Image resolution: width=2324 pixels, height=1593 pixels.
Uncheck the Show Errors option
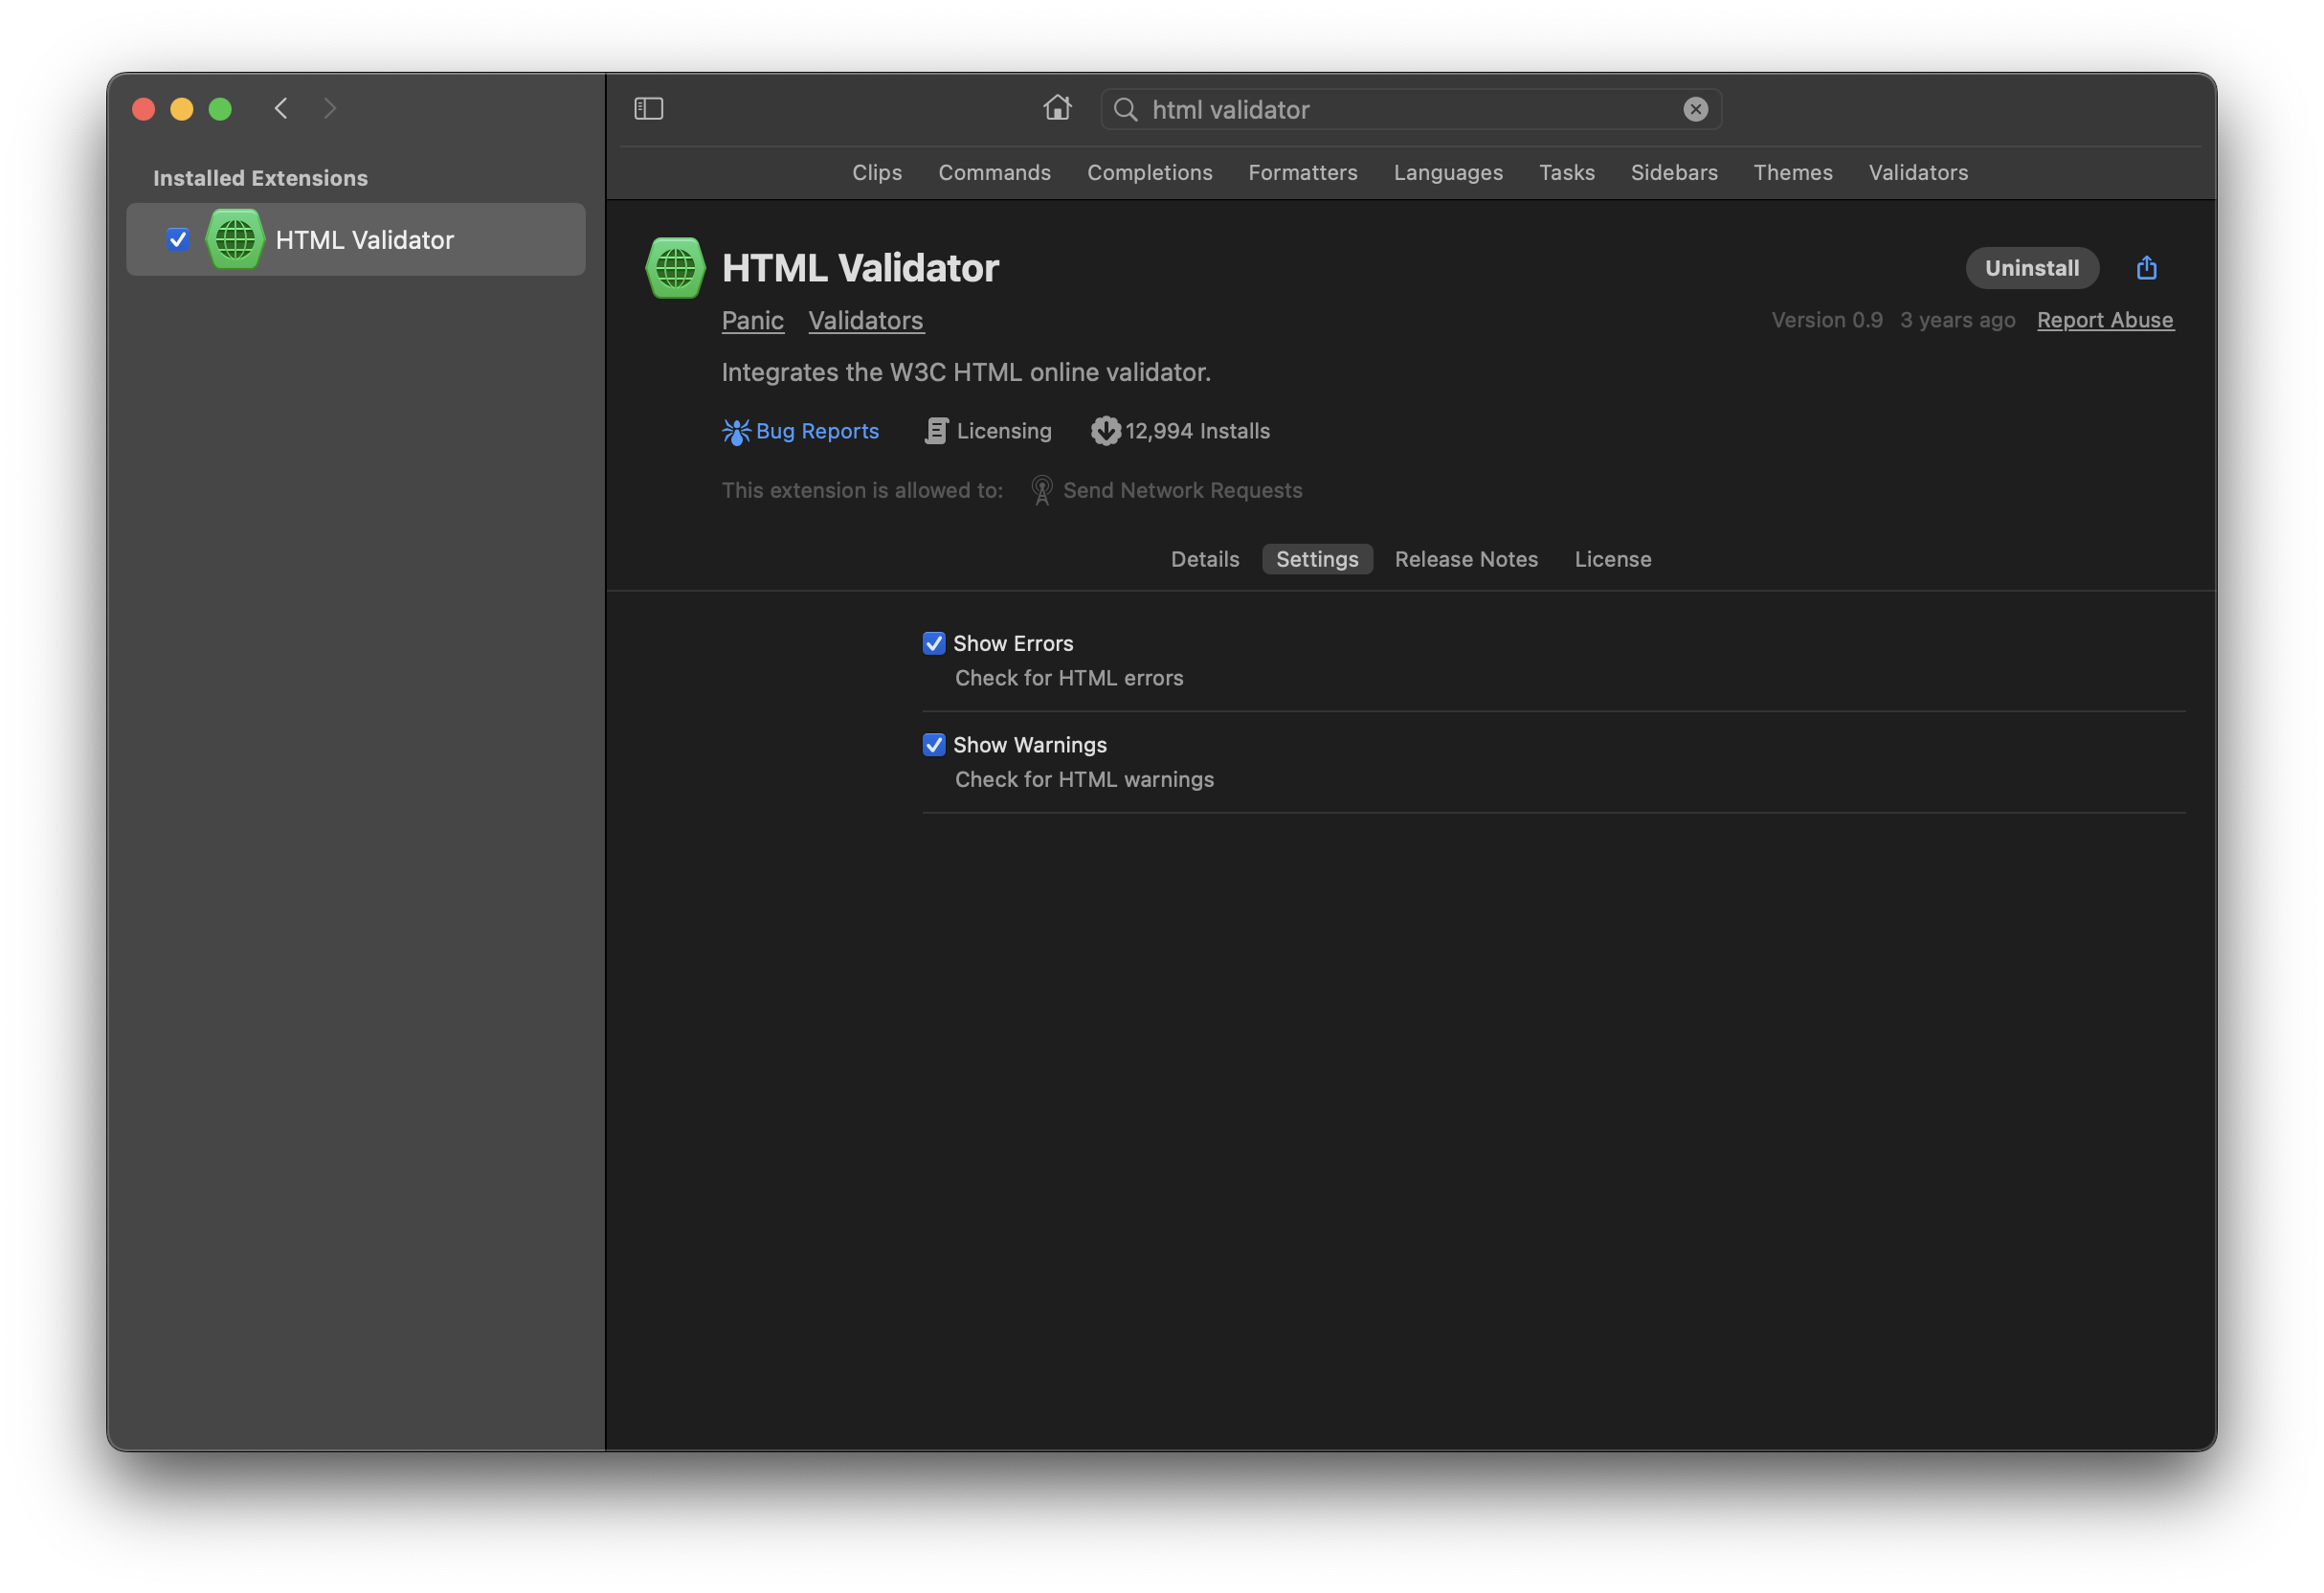tap(933, 643)
